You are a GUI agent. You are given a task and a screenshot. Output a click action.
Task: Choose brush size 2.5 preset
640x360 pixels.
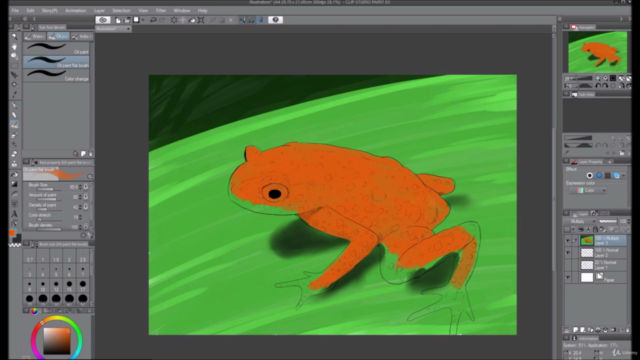click(x=83, y=257)
